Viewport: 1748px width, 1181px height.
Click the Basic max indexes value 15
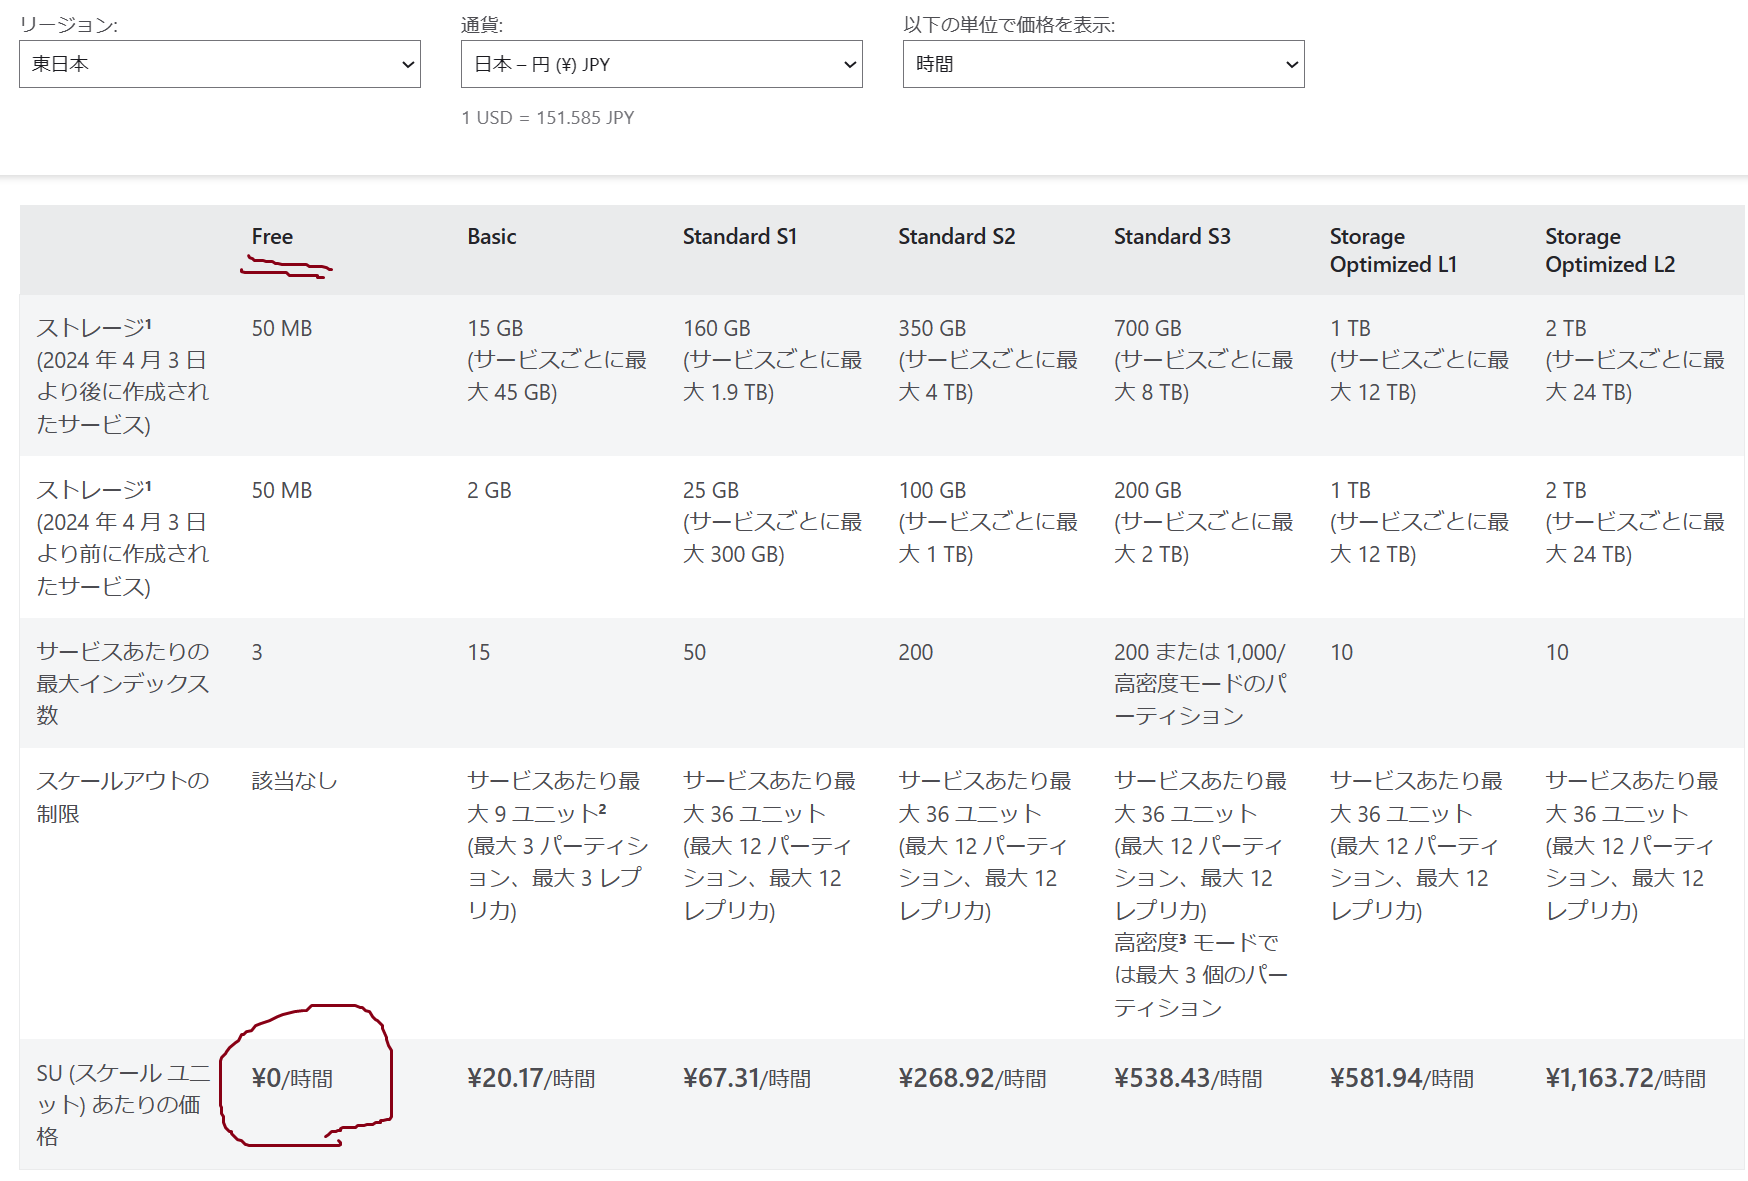[x=479, y=653]
